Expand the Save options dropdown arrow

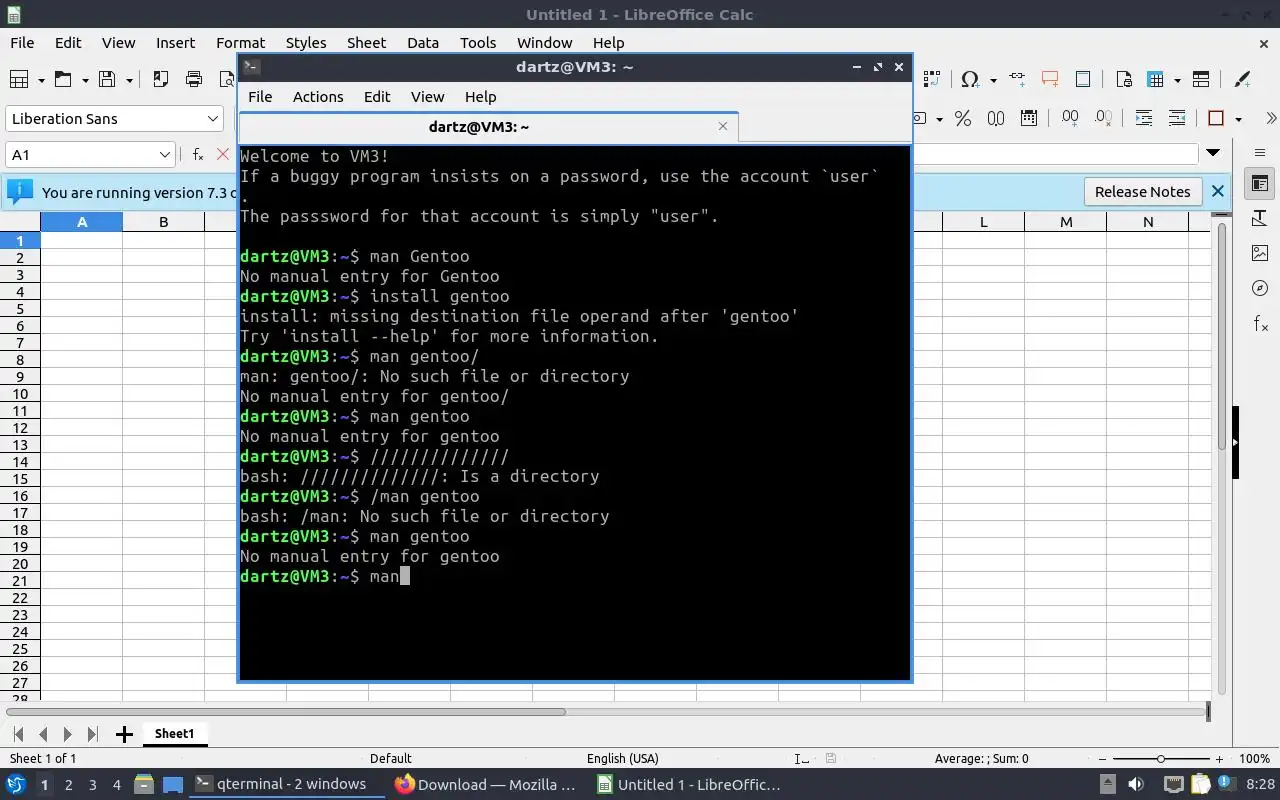[130, 79]
